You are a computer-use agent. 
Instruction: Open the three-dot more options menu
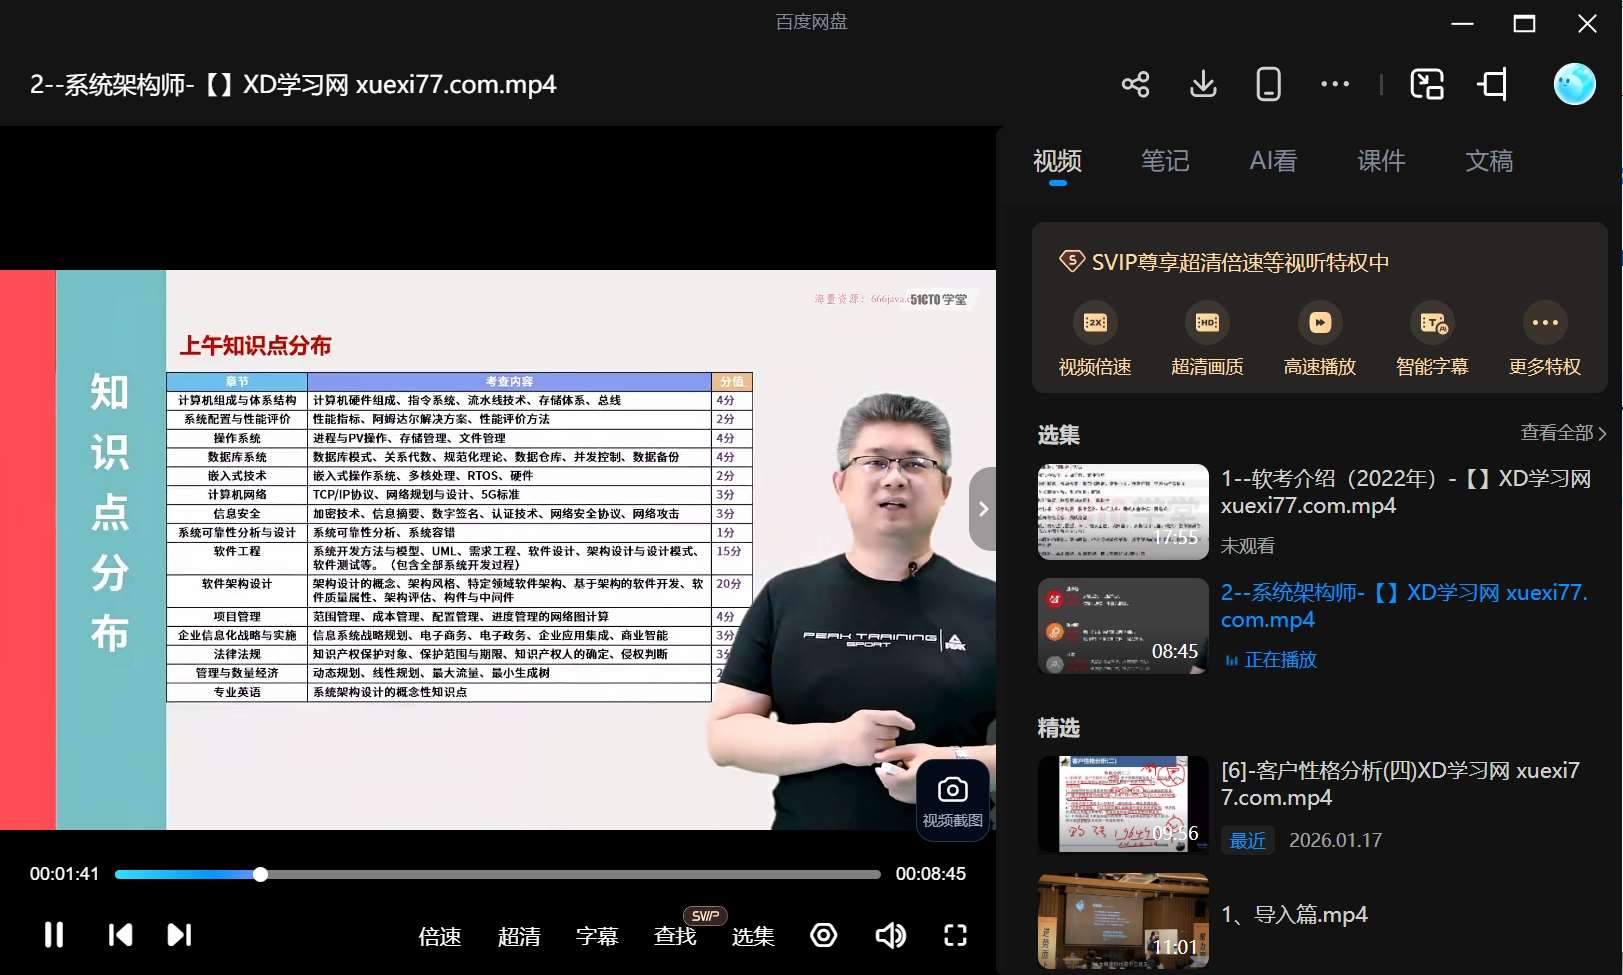point(1334,85)
